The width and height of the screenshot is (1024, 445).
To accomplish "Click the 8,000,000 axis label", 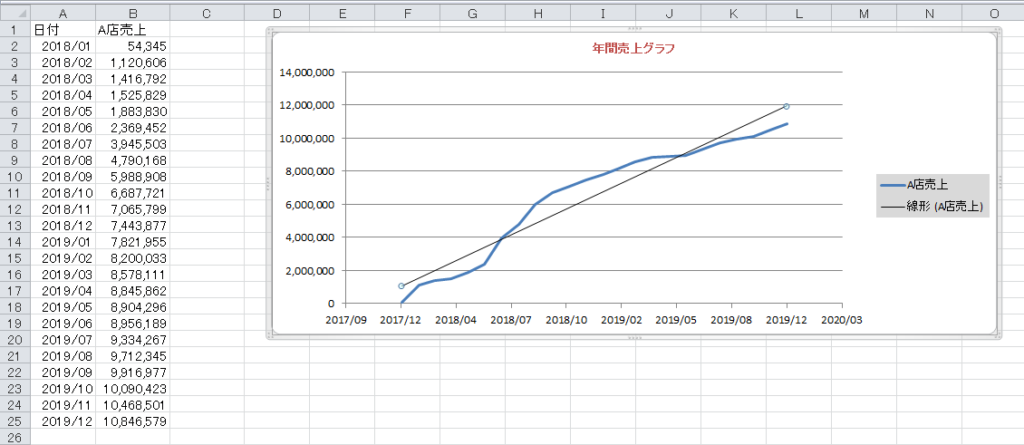I will tap(310, 171).
